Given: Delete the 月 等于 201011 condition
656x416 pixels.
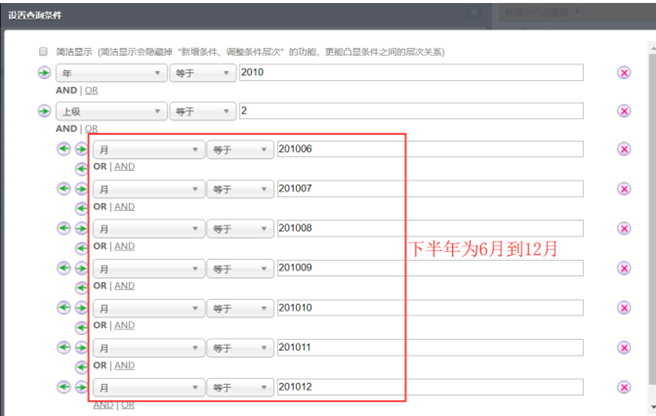Looking at the screenshot, I should click(624, 347).
